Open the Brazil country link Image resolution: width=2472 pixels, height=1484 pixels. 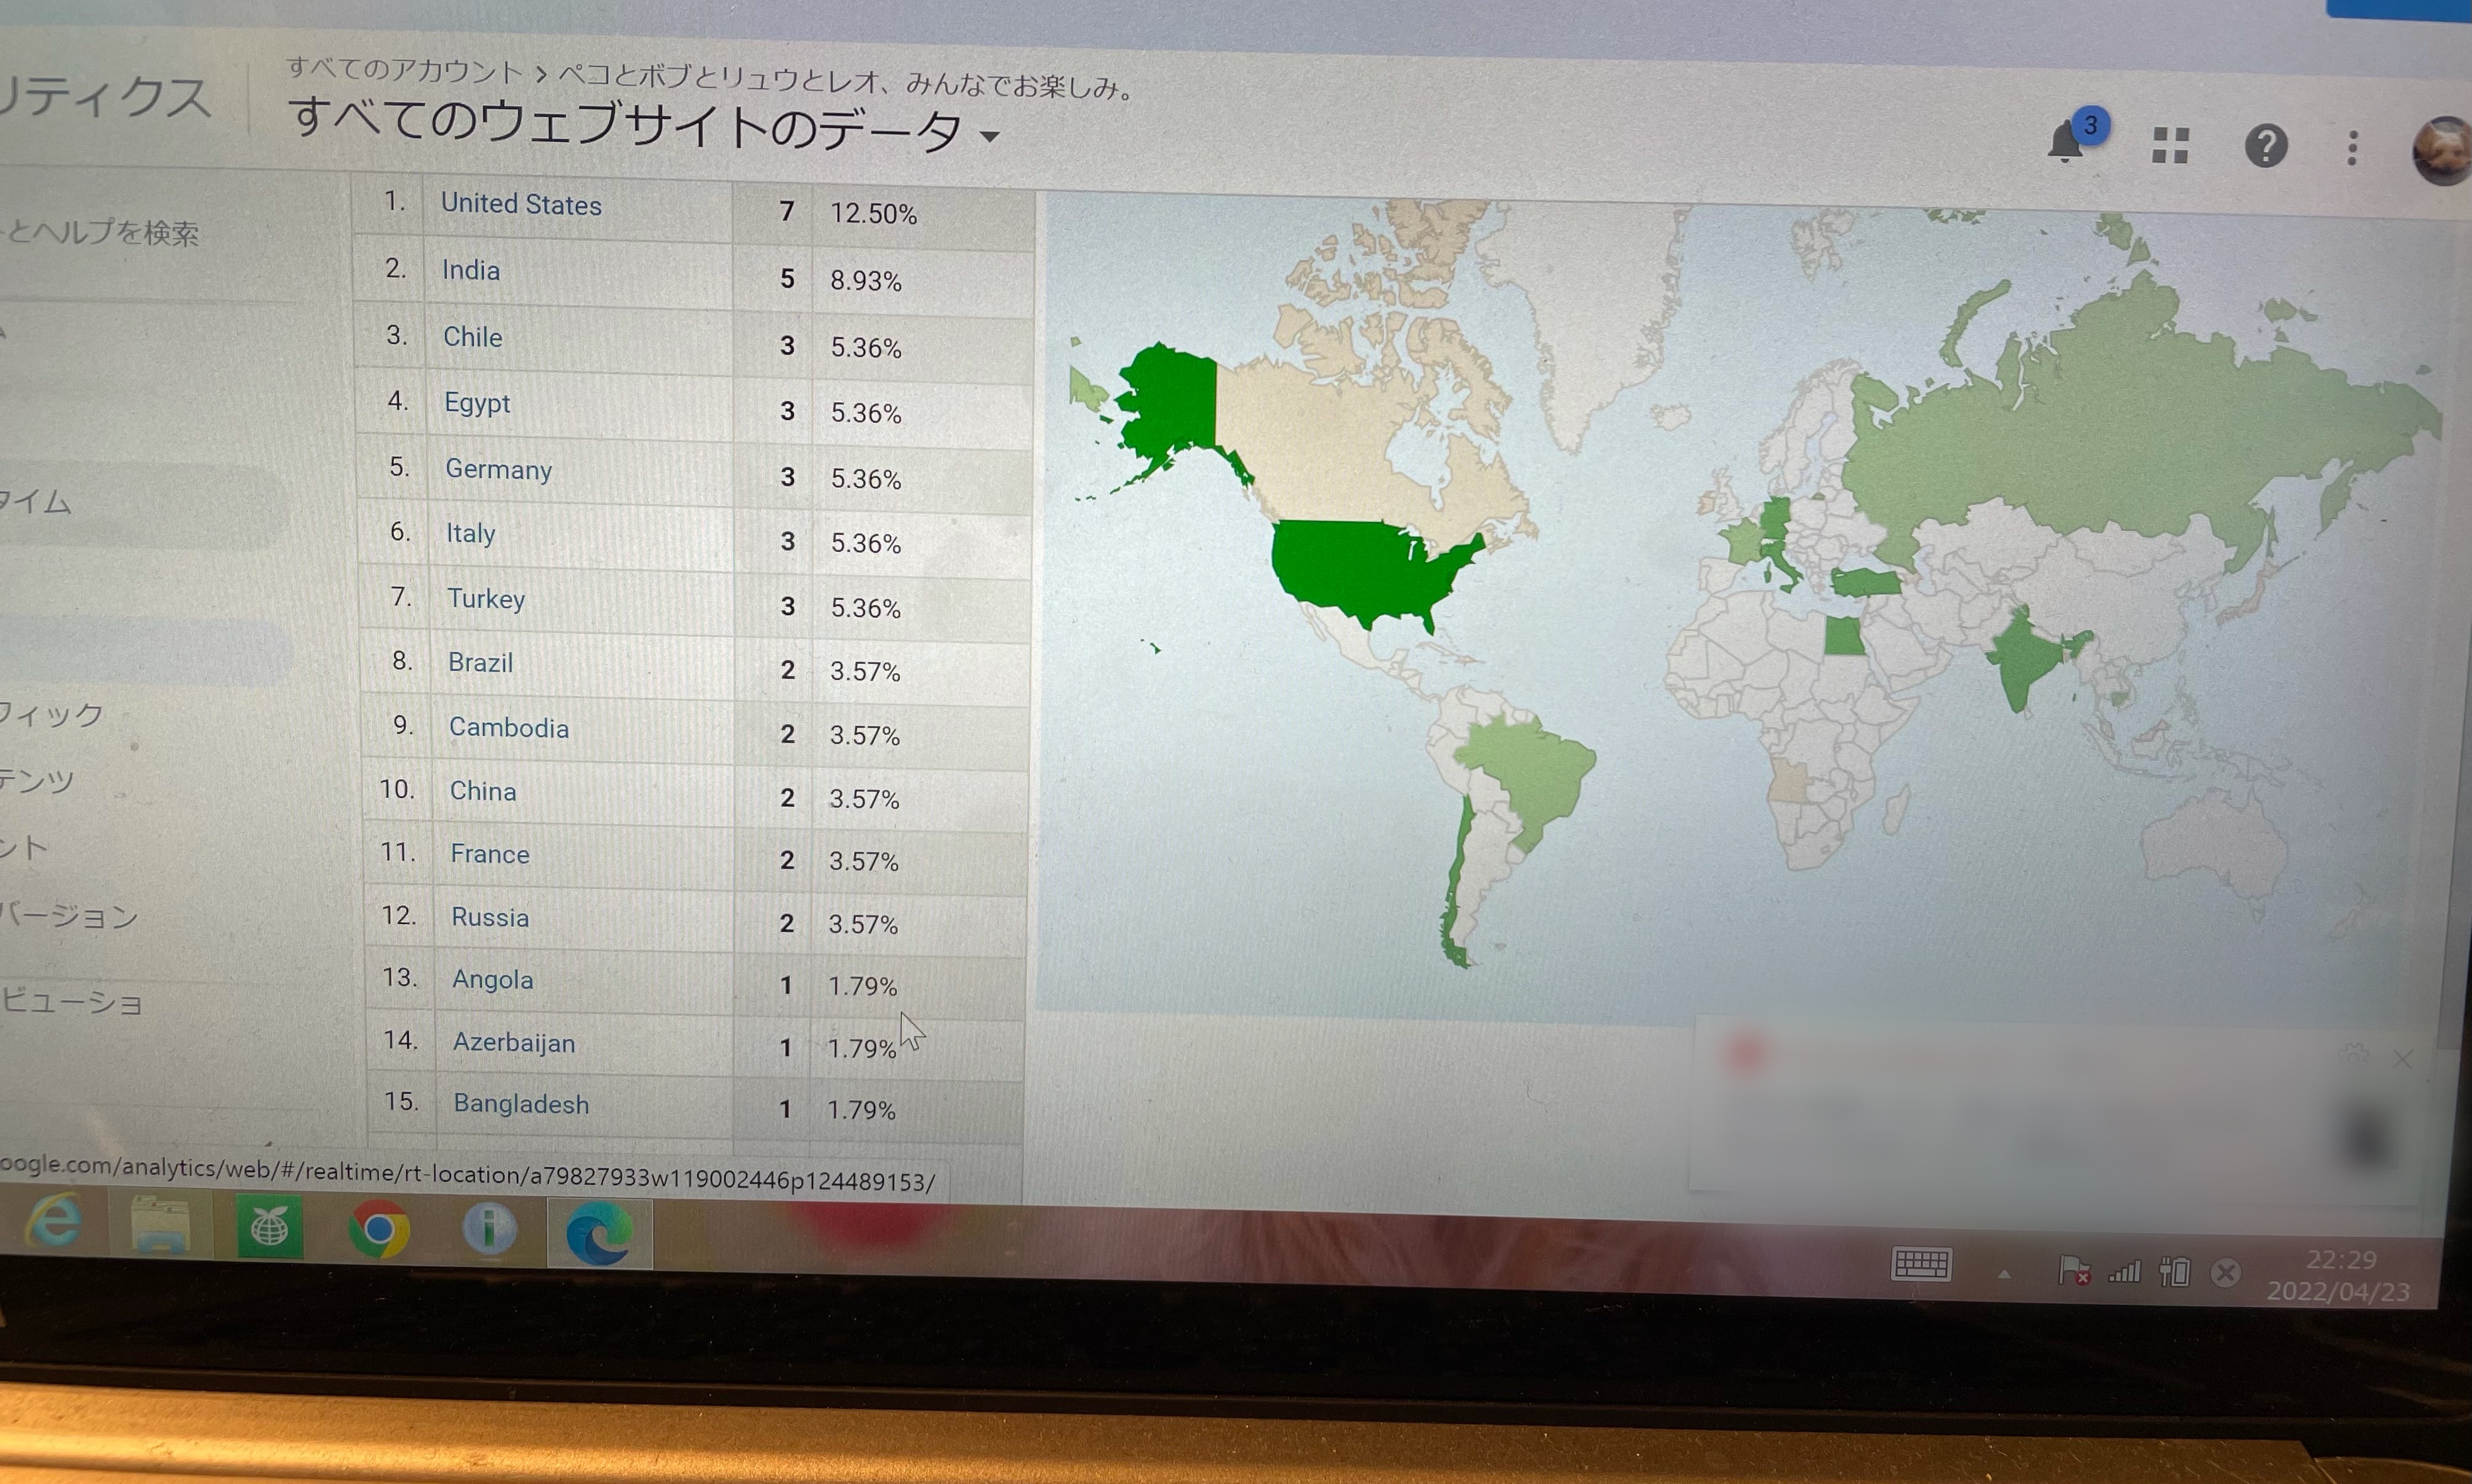click(x=480, y=663)
